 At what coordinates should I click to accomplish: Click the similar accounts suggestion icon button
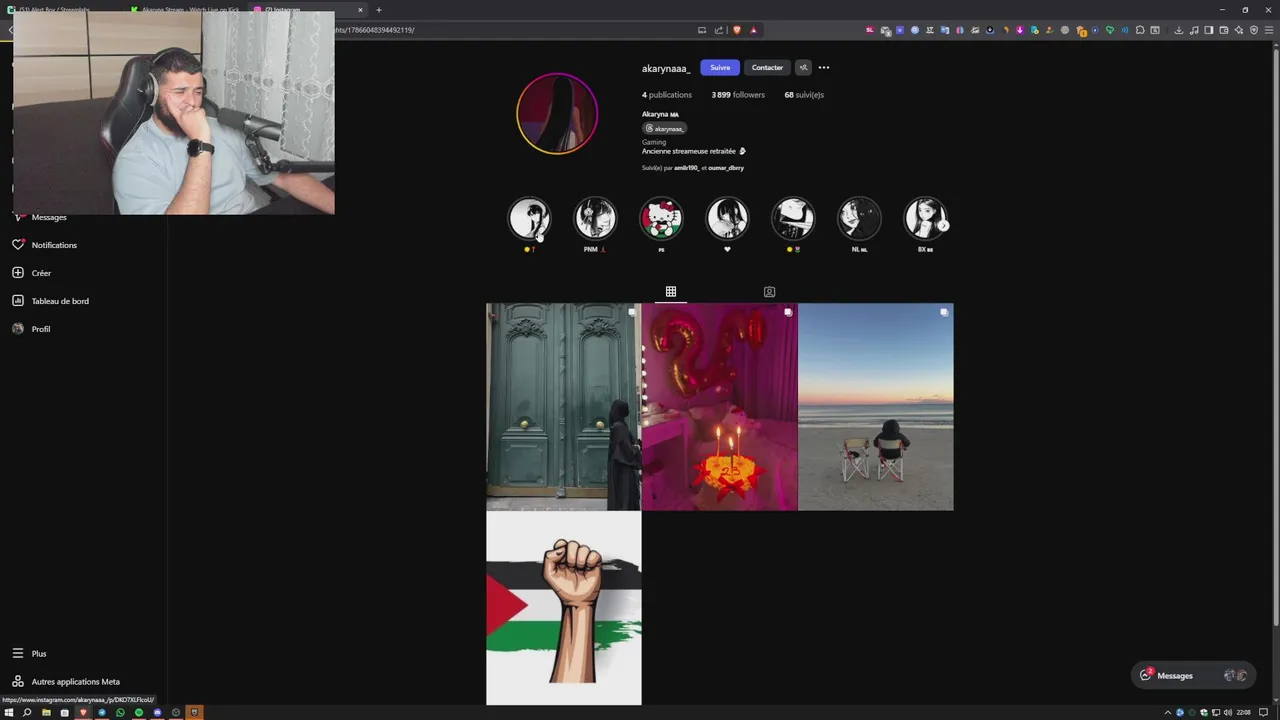[x=803, y=68]
